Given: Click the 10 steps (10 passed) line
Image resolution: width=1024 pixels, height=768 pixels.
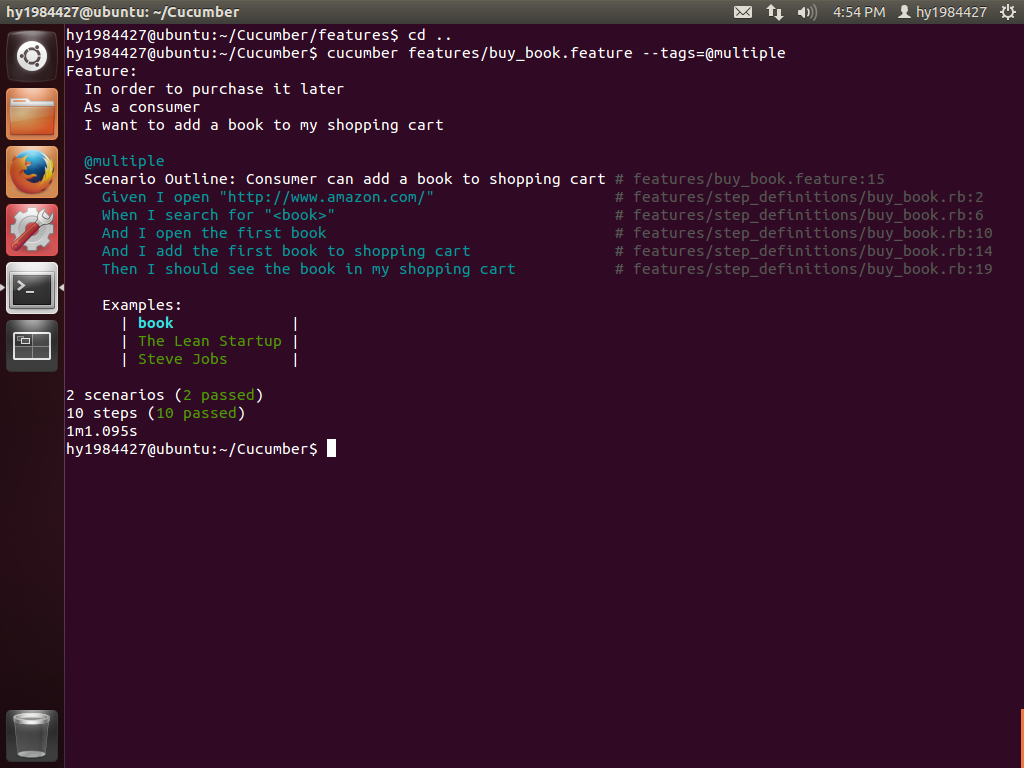Looking at the screenshot, I should point(155,413).
